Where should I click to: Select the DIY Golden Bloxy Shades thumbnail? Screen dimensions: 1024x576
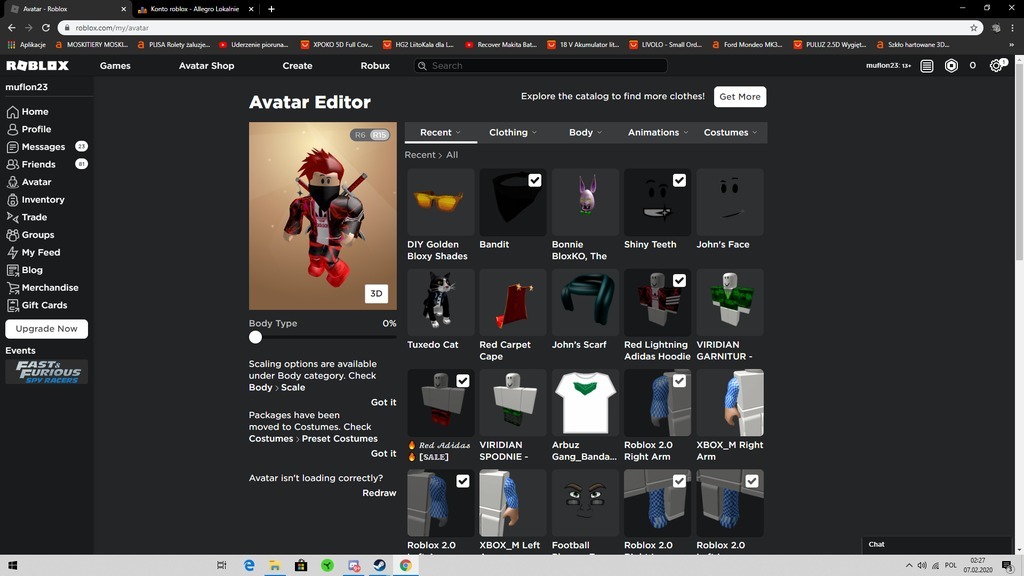441,202
